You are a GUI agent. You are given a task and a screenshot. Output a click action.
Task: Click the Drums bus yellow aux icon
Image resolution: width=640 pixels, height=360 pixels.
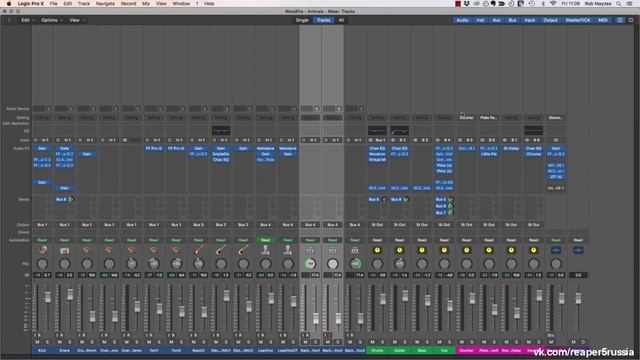[x=377, y=250]
